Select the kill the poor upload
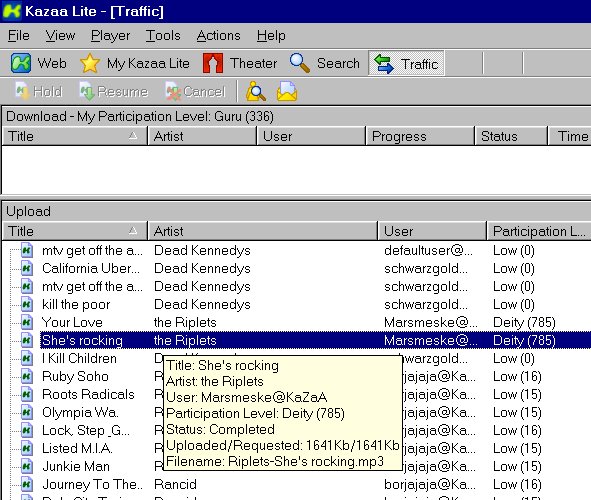This screenshot has width=591, height=500. [76, 304]
